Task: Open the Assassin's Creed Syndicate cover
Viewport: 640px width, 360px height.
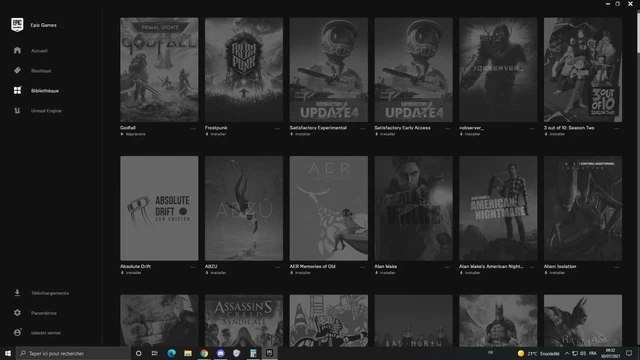Action: pos(244,320)
